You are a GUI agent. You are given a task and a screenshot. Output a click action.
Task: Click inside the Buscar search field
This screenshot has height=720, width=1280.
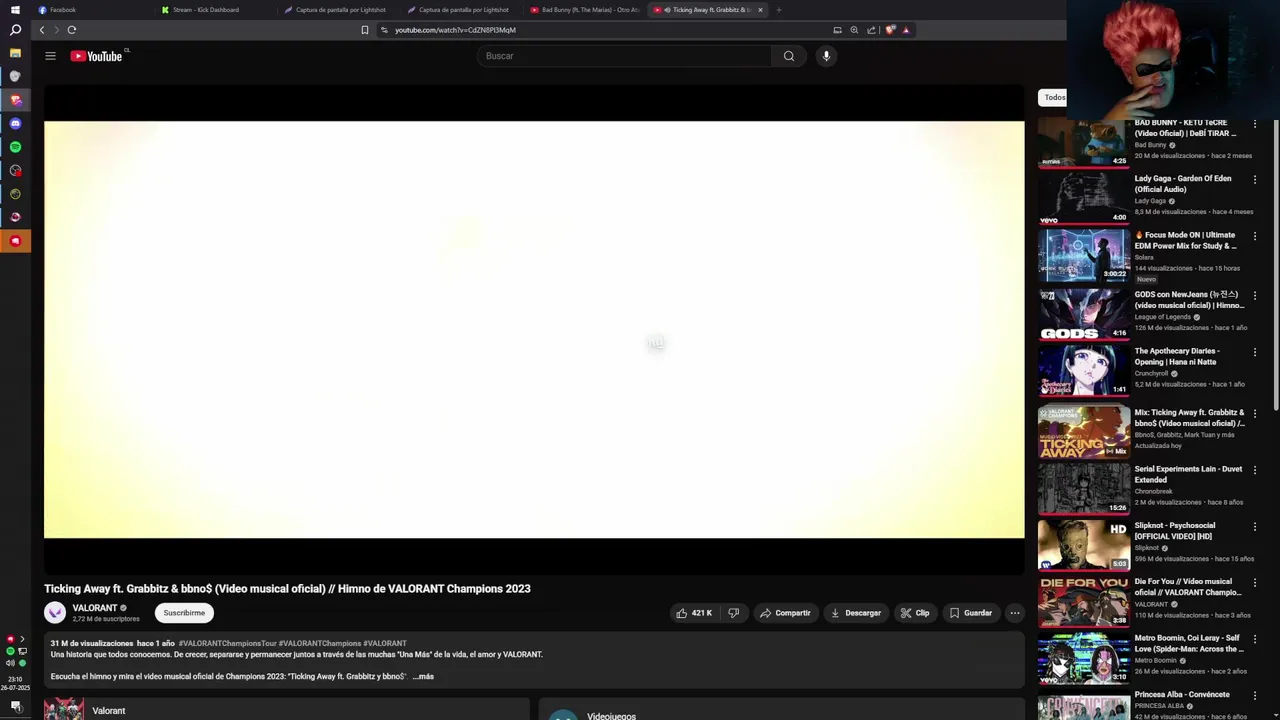(x=625, y=56)
